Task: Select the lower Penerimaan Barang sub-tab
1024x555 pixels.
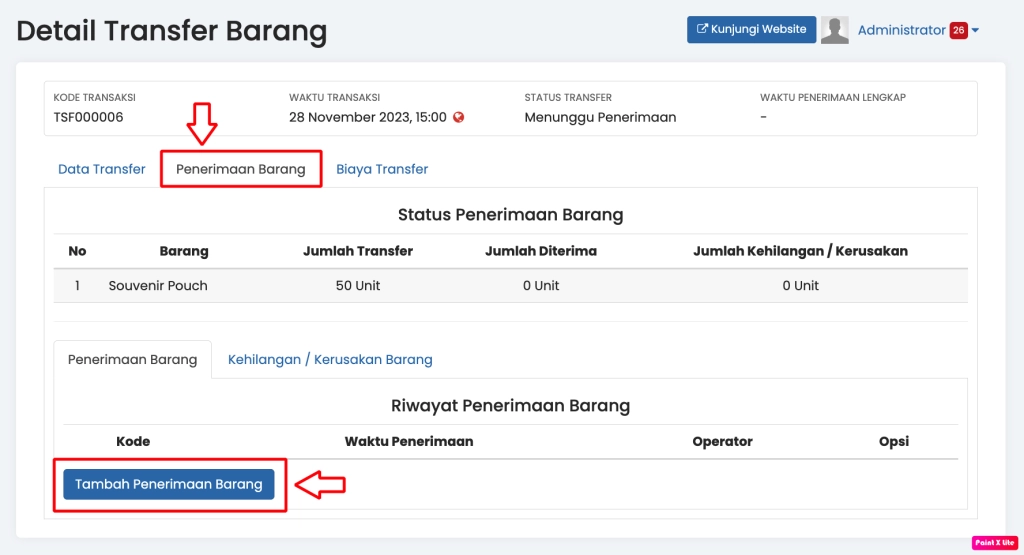Action: [132, 359]
